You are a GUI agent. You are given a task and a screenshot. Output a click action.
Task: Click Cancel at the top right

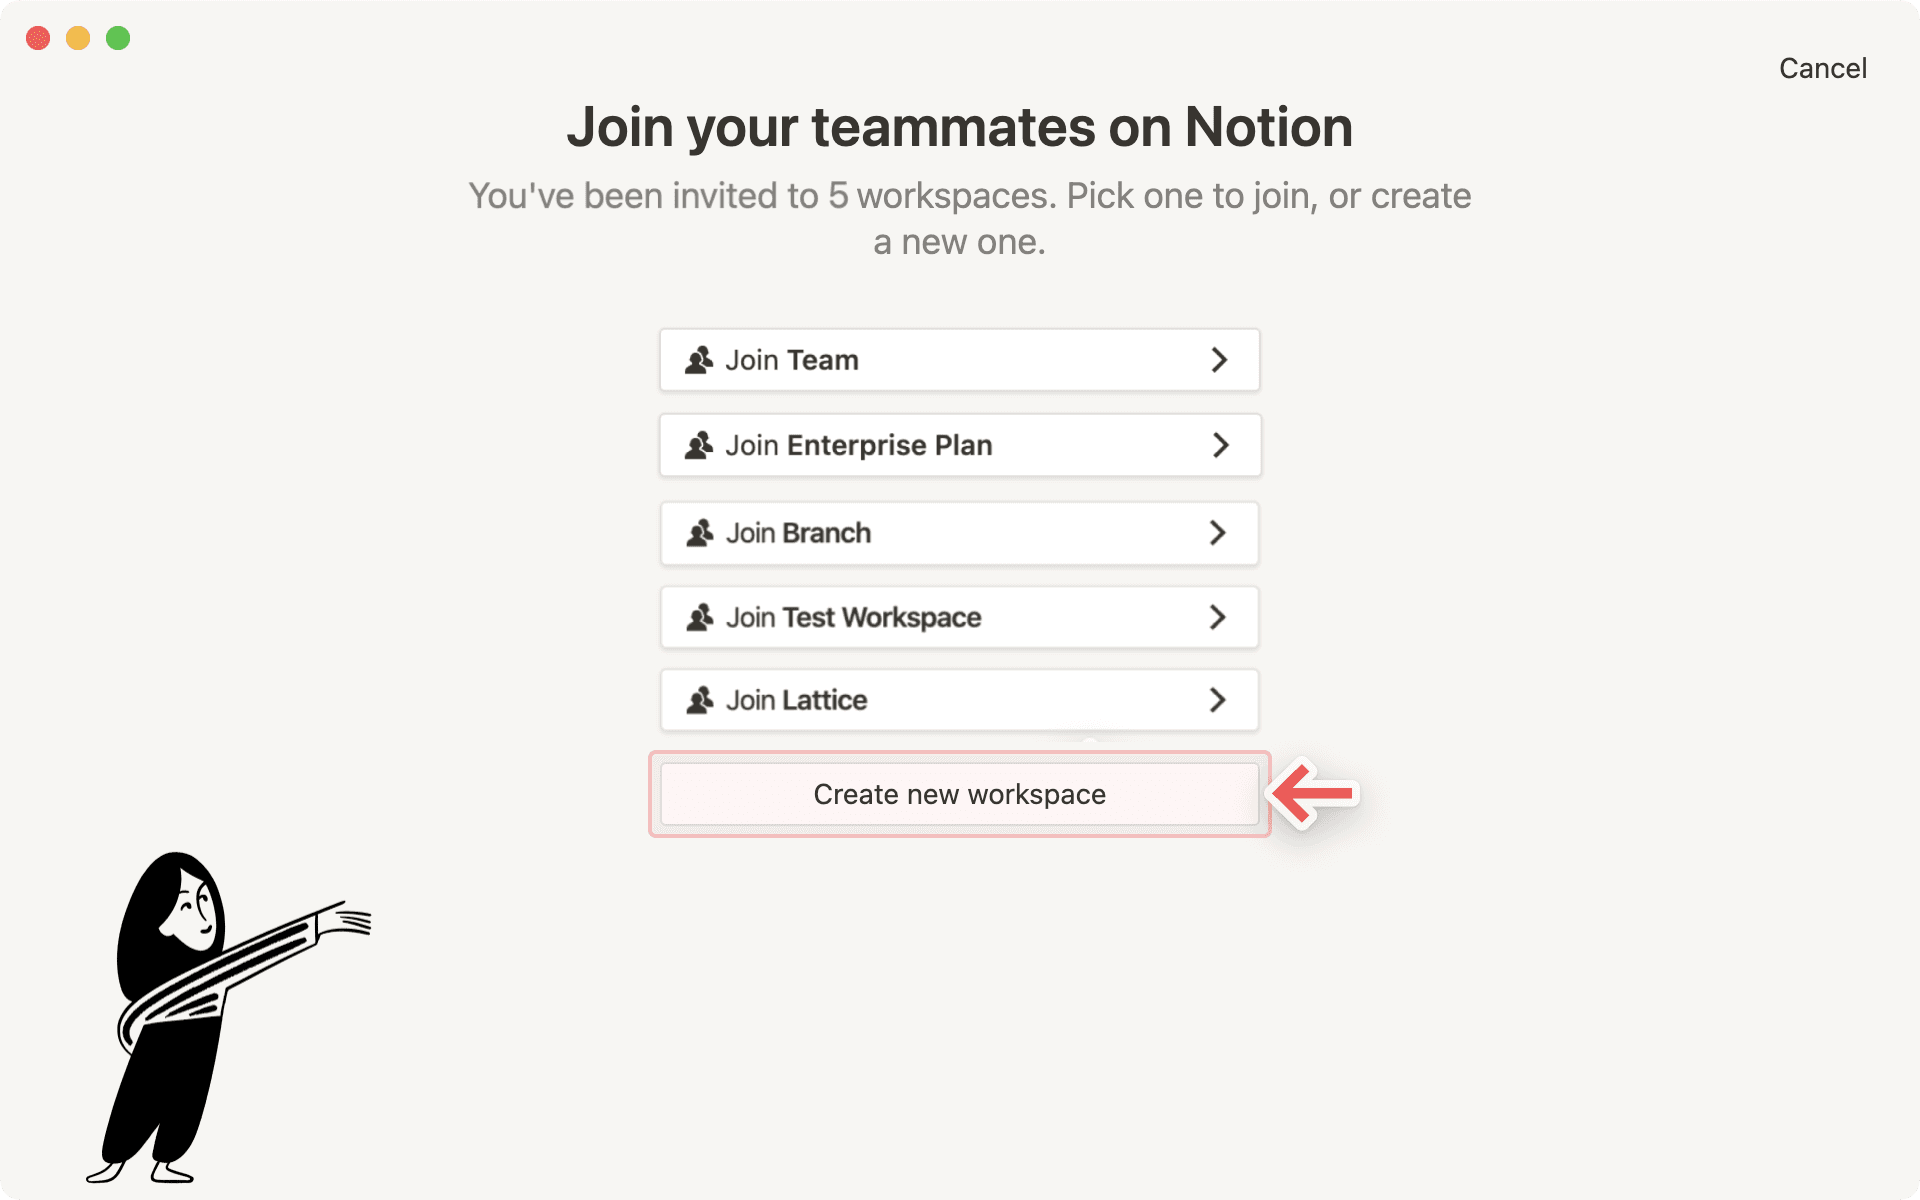click(1822, 67)
